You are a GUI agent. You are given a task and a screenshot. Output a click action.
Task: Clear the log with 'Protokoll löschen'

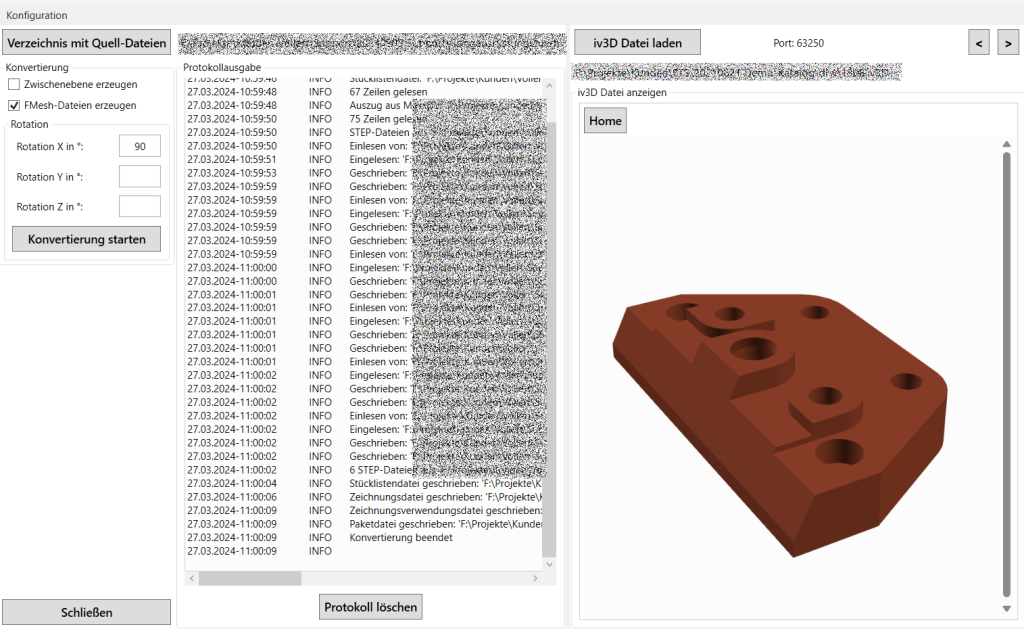(x=371, y=606)
